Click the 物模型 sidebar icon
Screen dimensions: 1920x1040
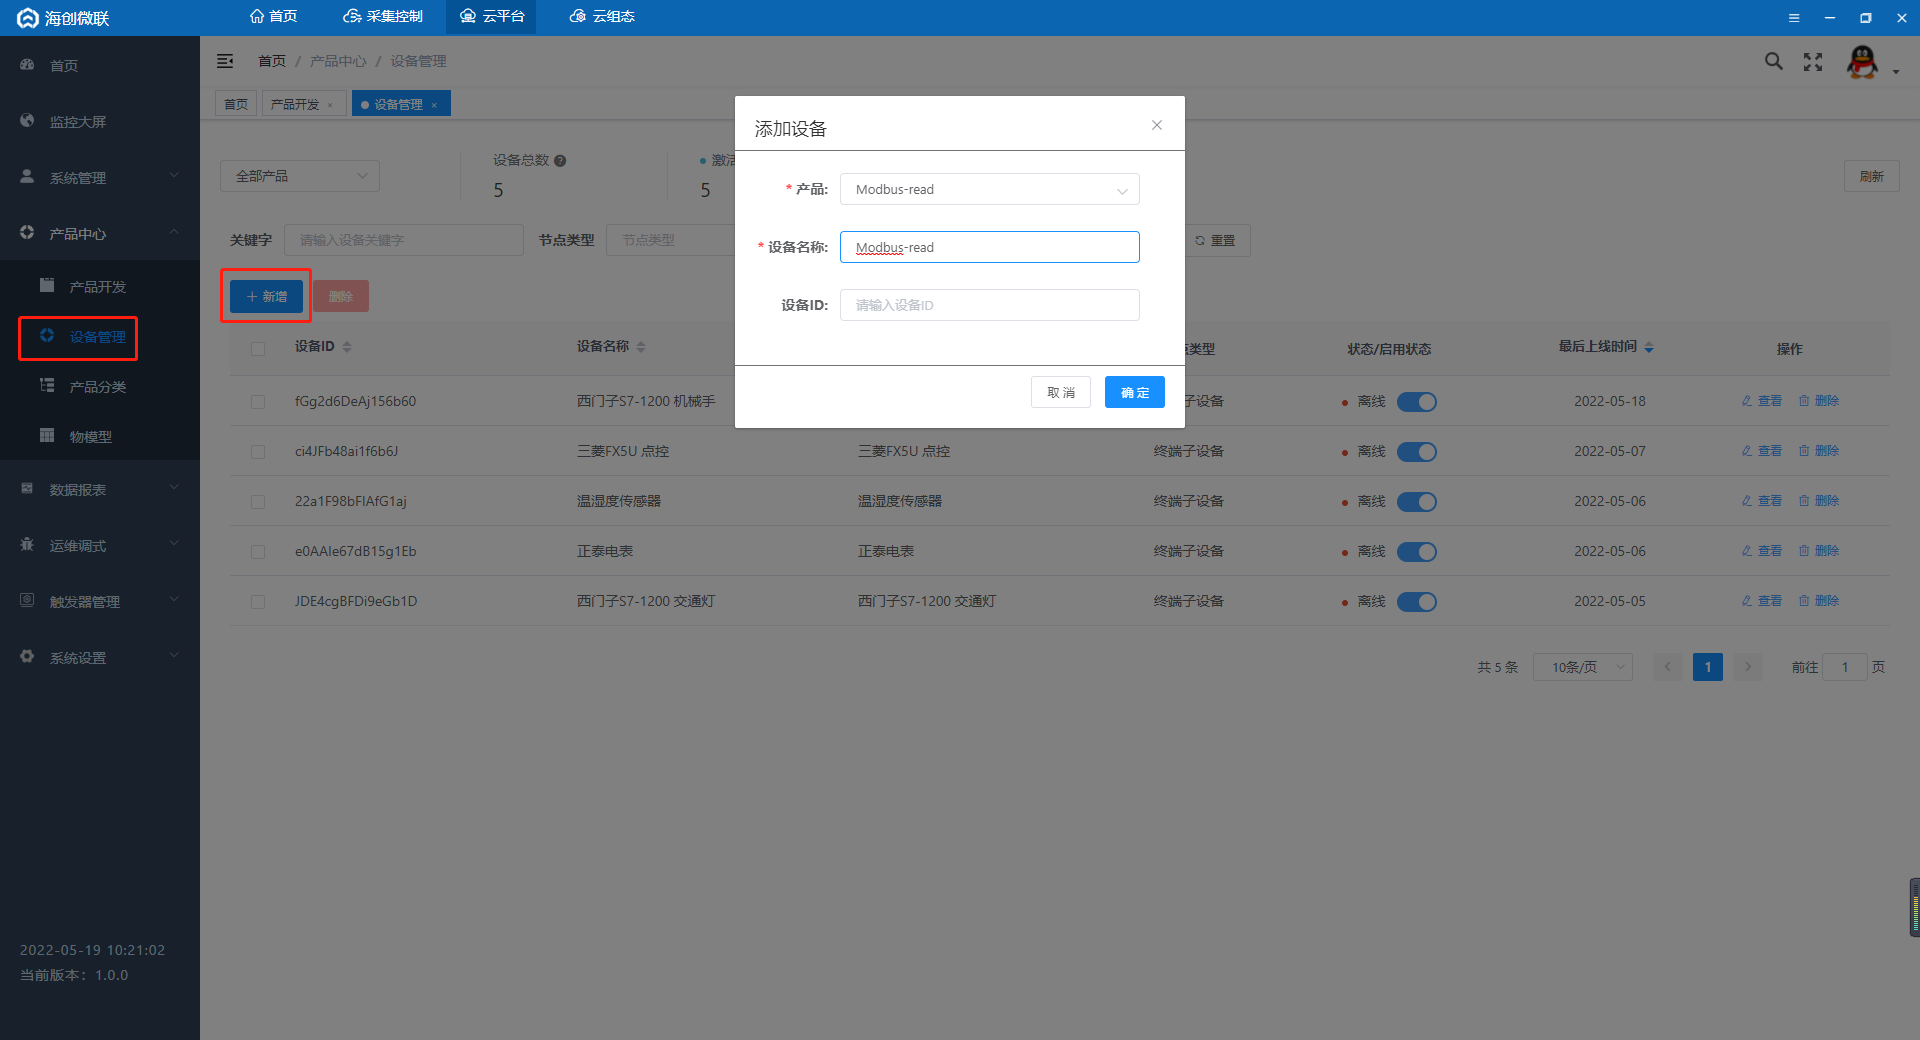click(47, 436)
